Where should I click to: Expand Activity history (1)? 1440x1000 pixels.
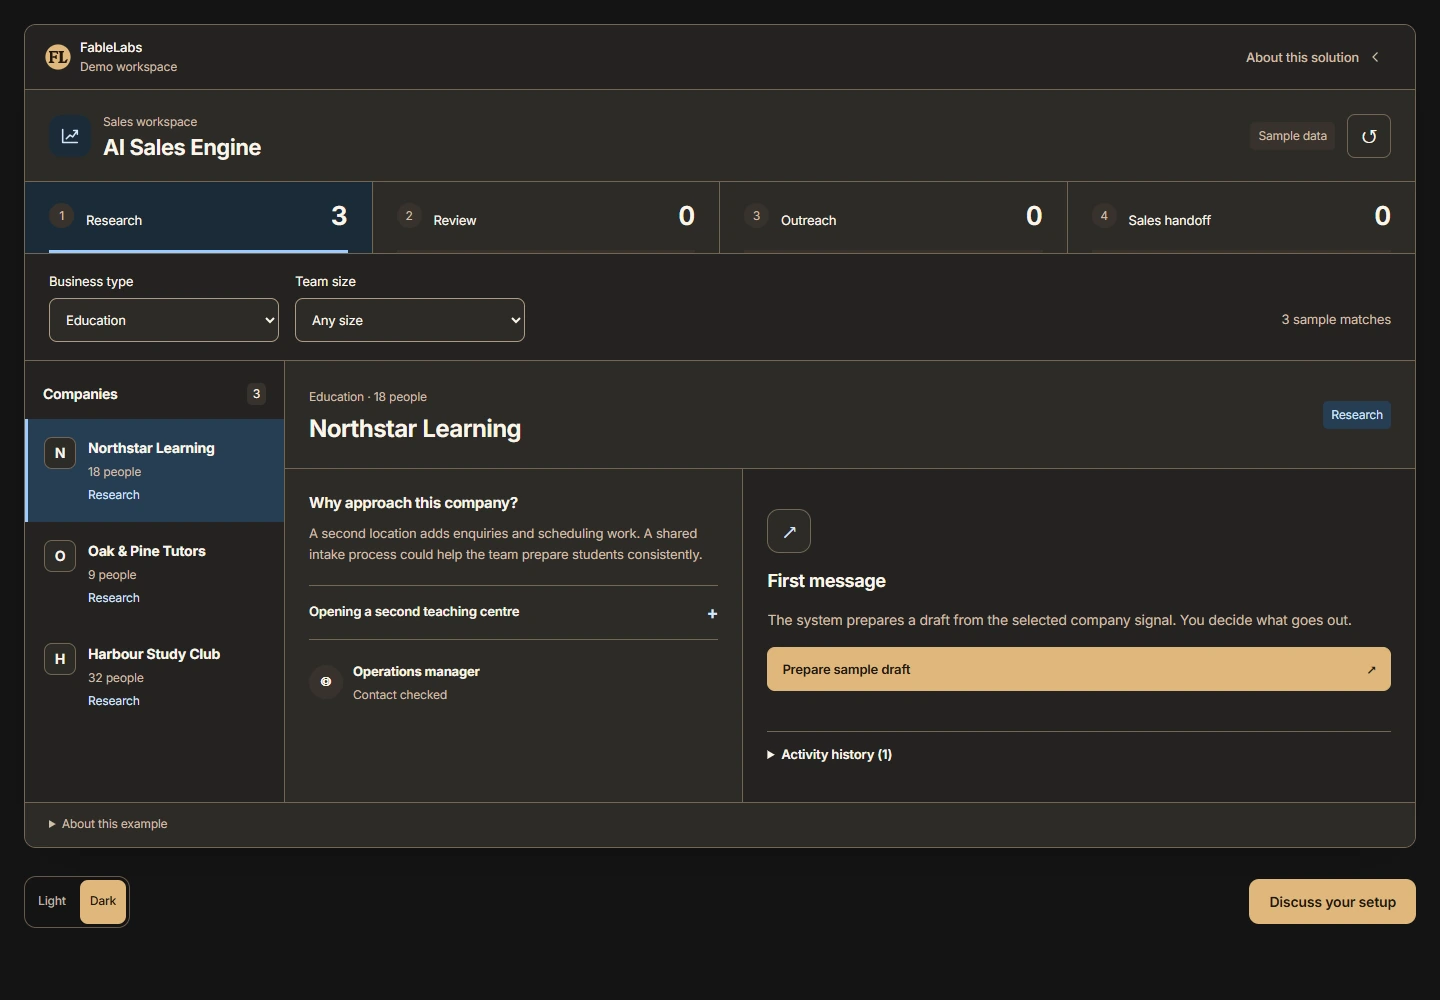829,755
